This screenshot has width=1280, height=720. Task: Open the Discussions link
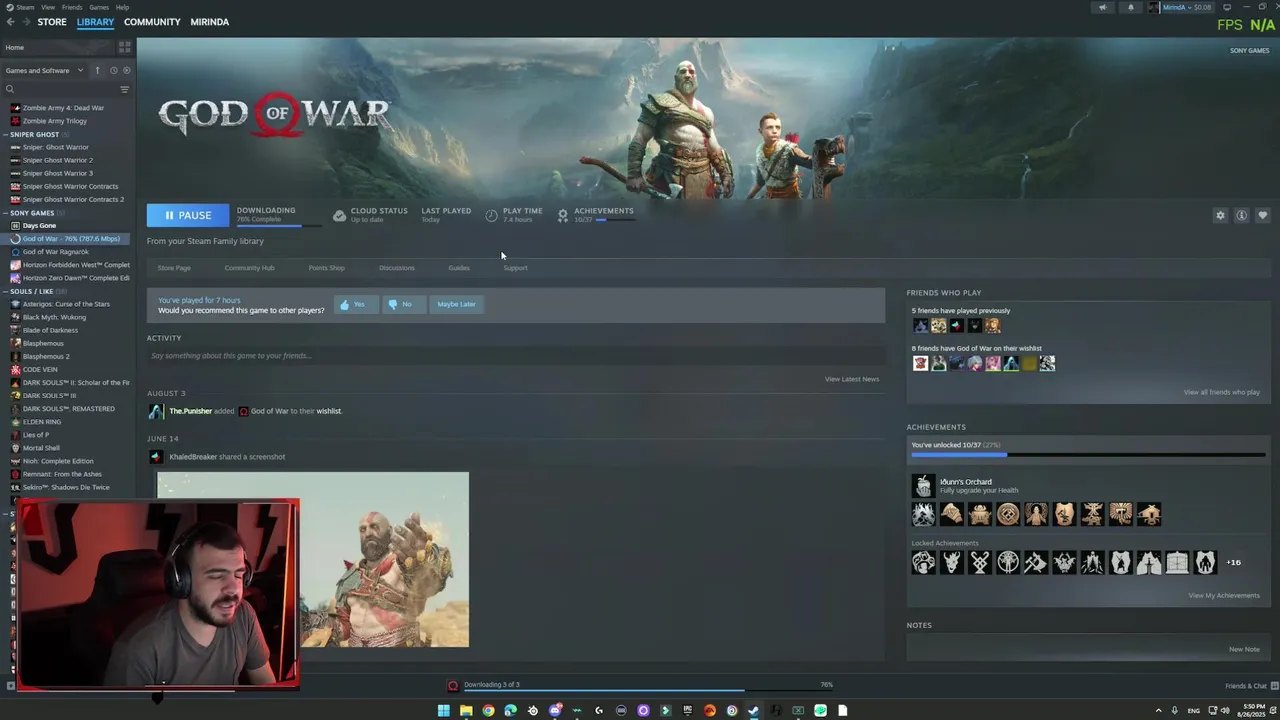pos(397,268)
